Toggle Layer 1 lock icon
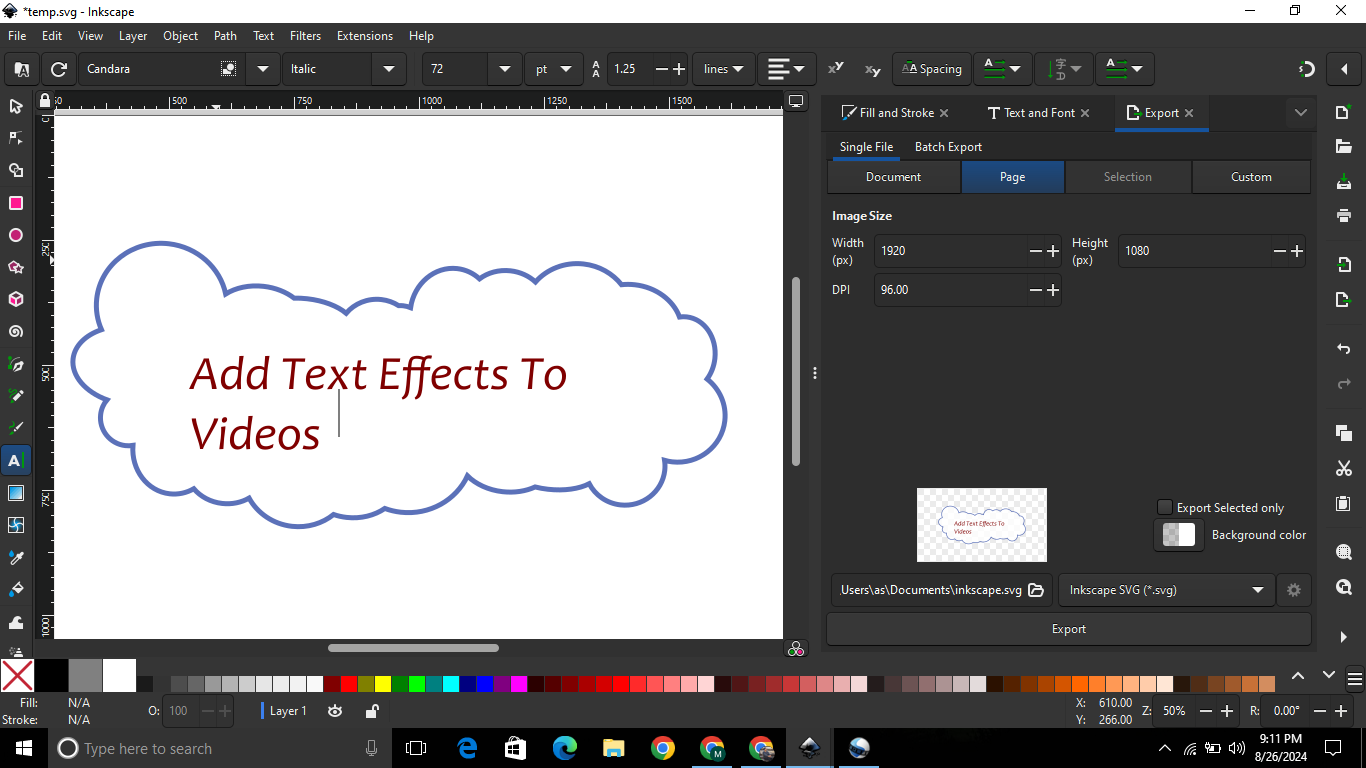The width and height of the screenshot is (1366, 768). coord(371,711)
